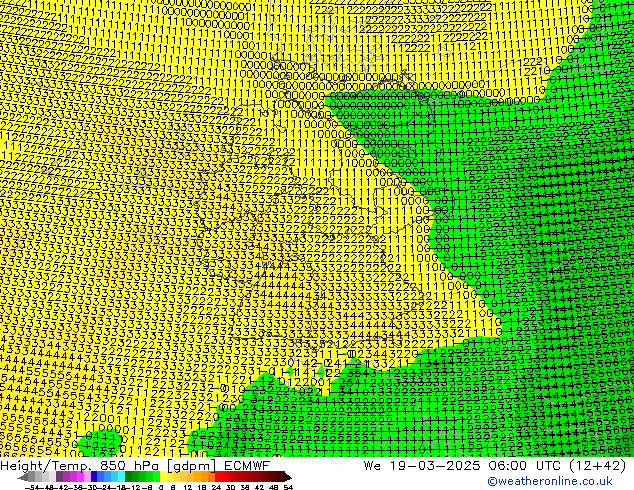Click the dark purple legend swatch at -42
634x490 pixels.
tap(59, 476)
